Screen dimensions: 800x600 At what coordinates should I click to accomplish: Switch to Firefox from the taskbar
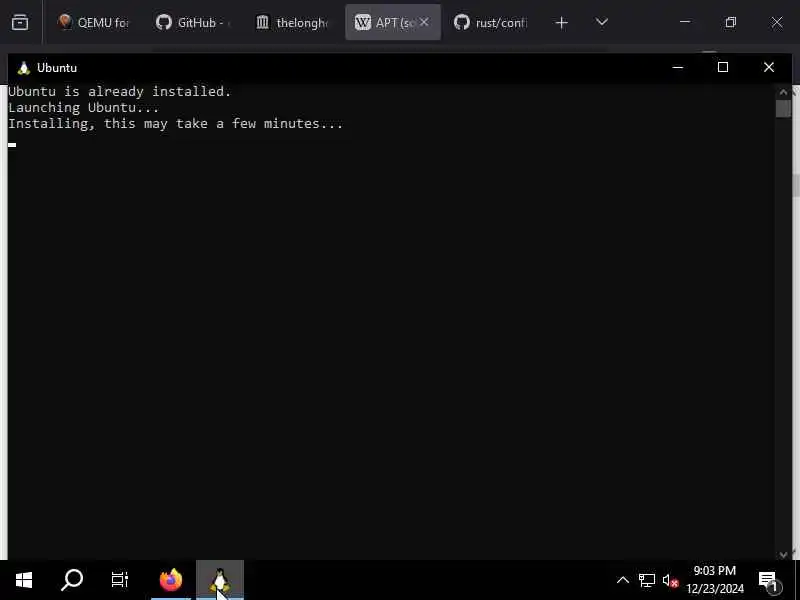[171, 580]
